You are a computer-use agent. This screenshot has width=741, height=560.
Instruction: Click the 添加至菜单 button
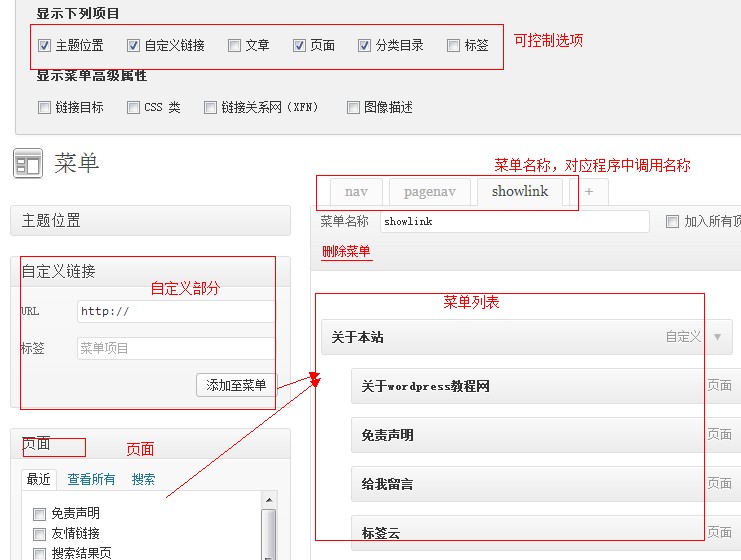(236, 385)
